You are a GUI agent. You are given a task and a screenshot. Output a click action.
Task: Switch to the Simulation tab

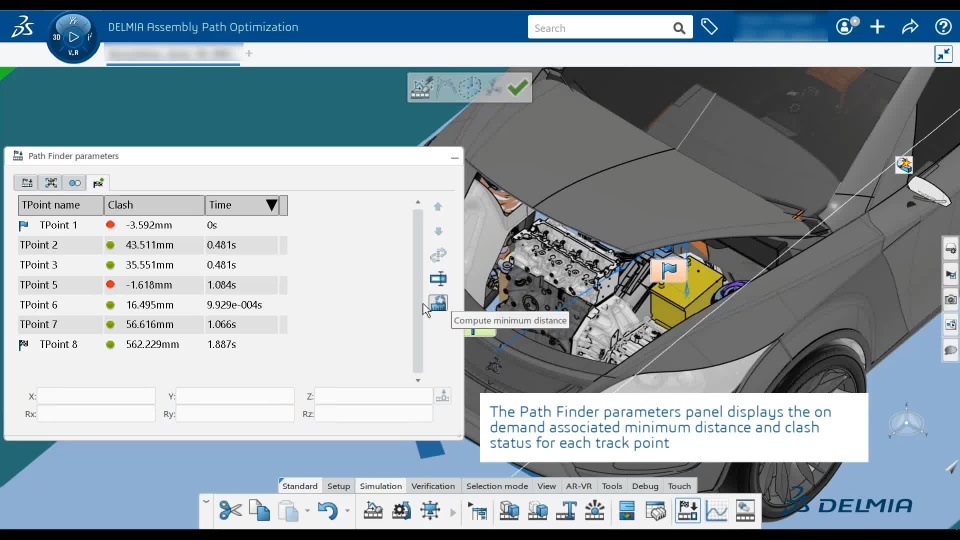click(381, 486)
